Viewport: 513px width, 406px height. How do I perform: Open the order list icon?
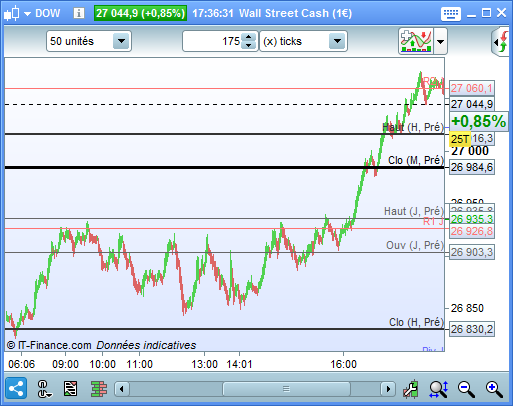70,389
